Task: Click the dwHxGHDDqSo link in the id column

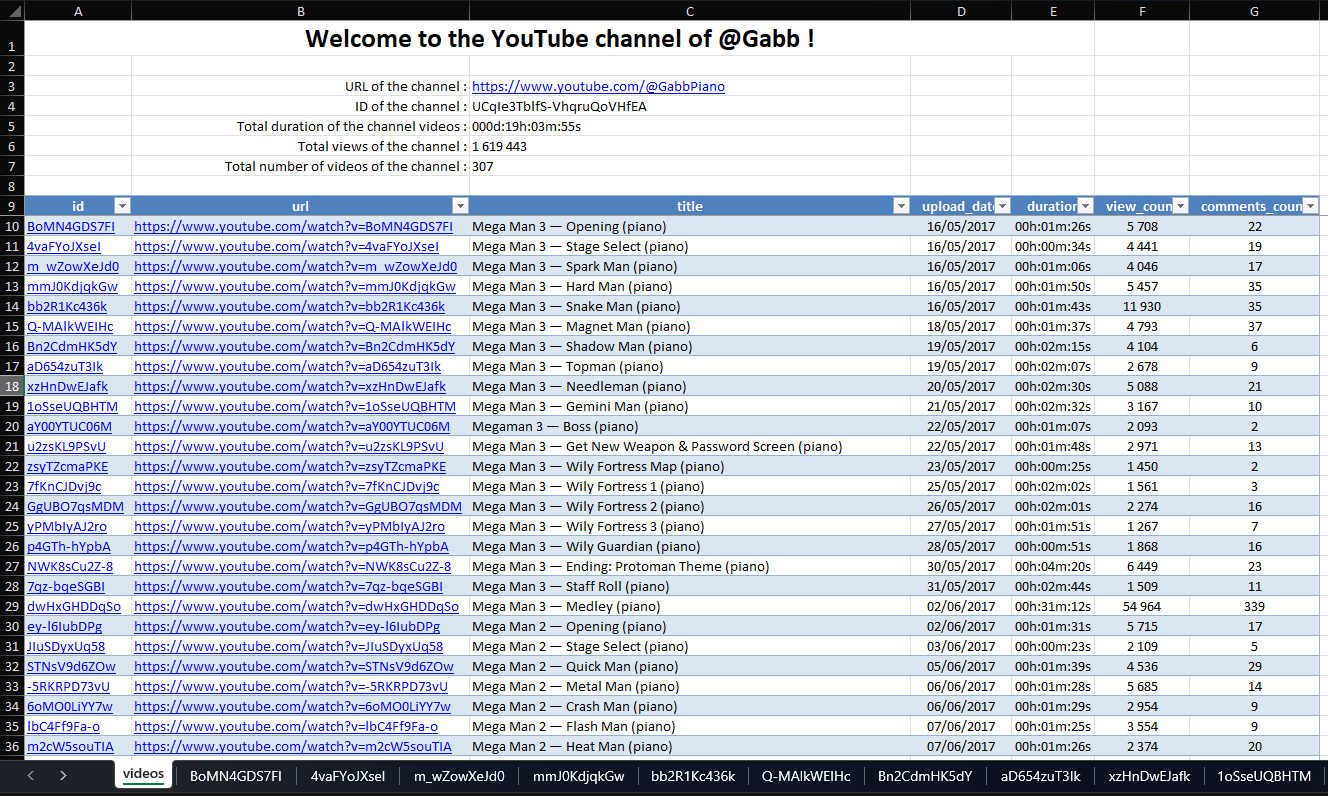Action: [74, 607]
